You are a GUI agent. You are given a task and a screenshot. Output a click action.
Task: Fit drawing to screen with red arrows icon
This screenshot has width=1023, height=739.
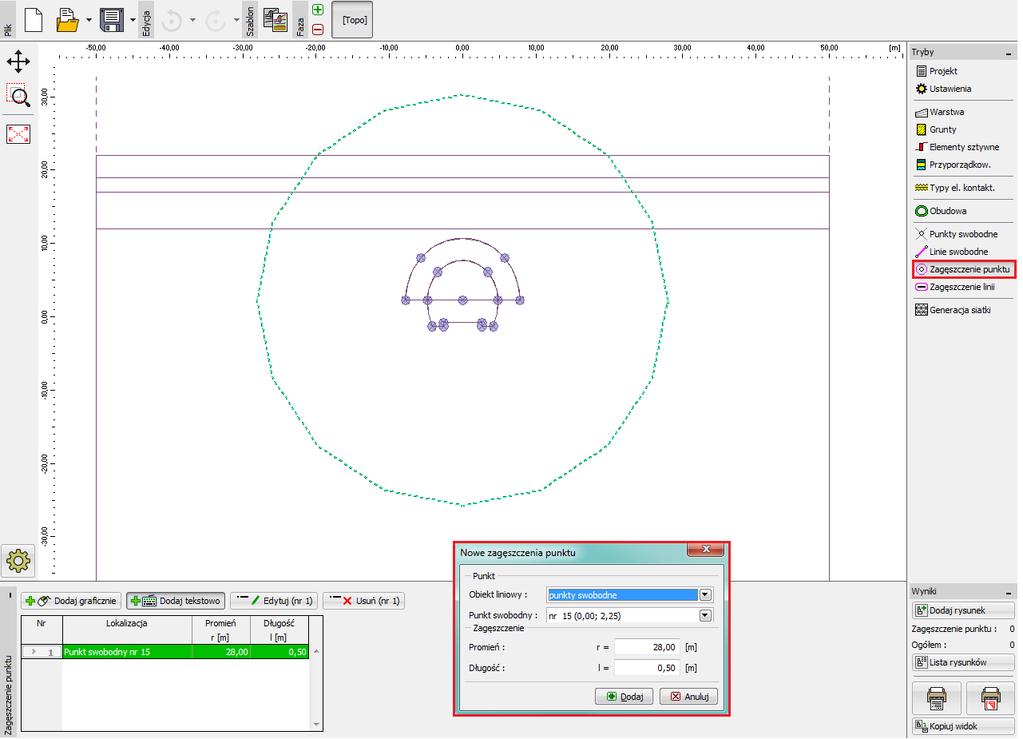point(18,134)
